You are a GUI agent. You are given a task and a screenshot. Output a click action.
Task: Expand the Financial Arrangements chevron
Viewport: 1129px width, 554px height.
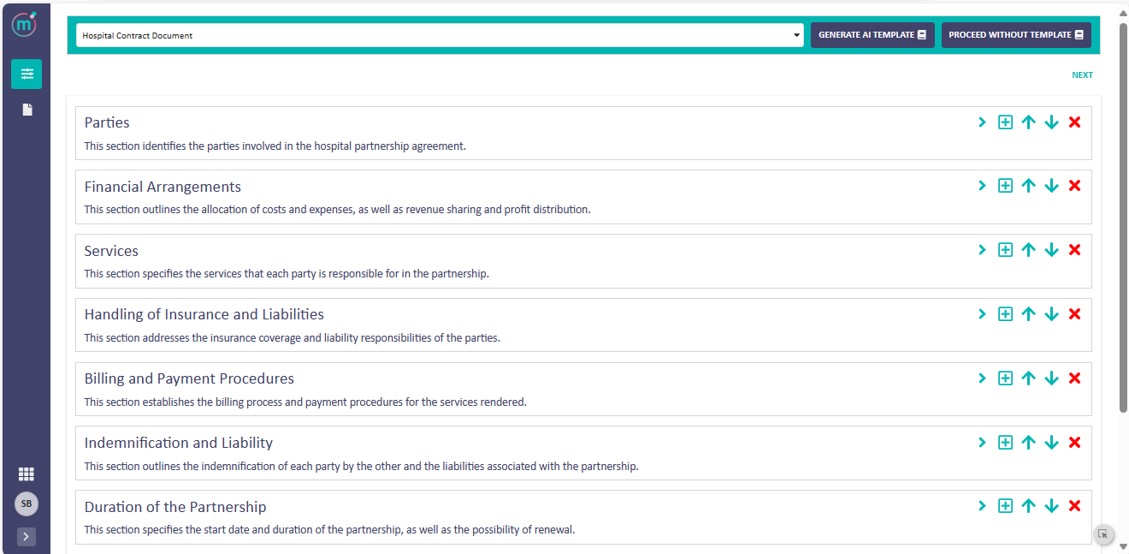click(x=981, y=186)
